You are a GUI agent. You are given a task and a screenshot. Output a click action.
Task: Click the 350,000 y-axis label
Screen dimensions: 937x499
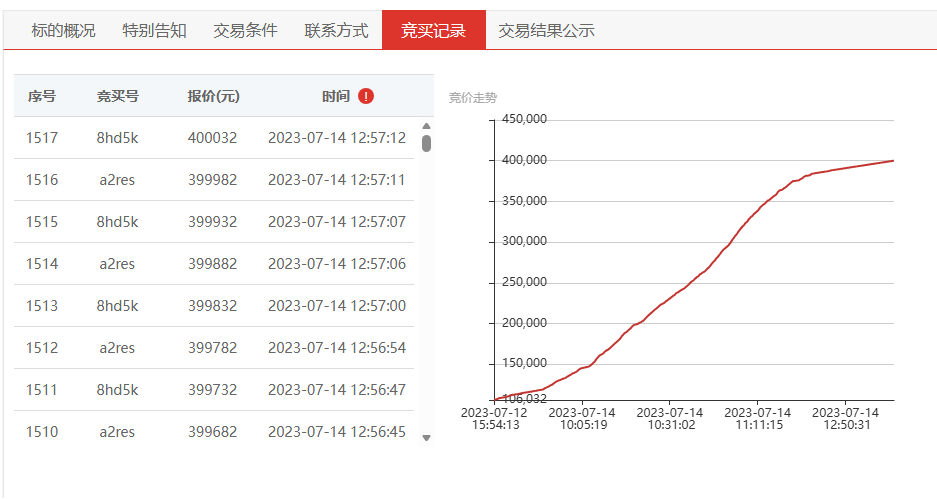pyautogui.click(x=524, y=201)
